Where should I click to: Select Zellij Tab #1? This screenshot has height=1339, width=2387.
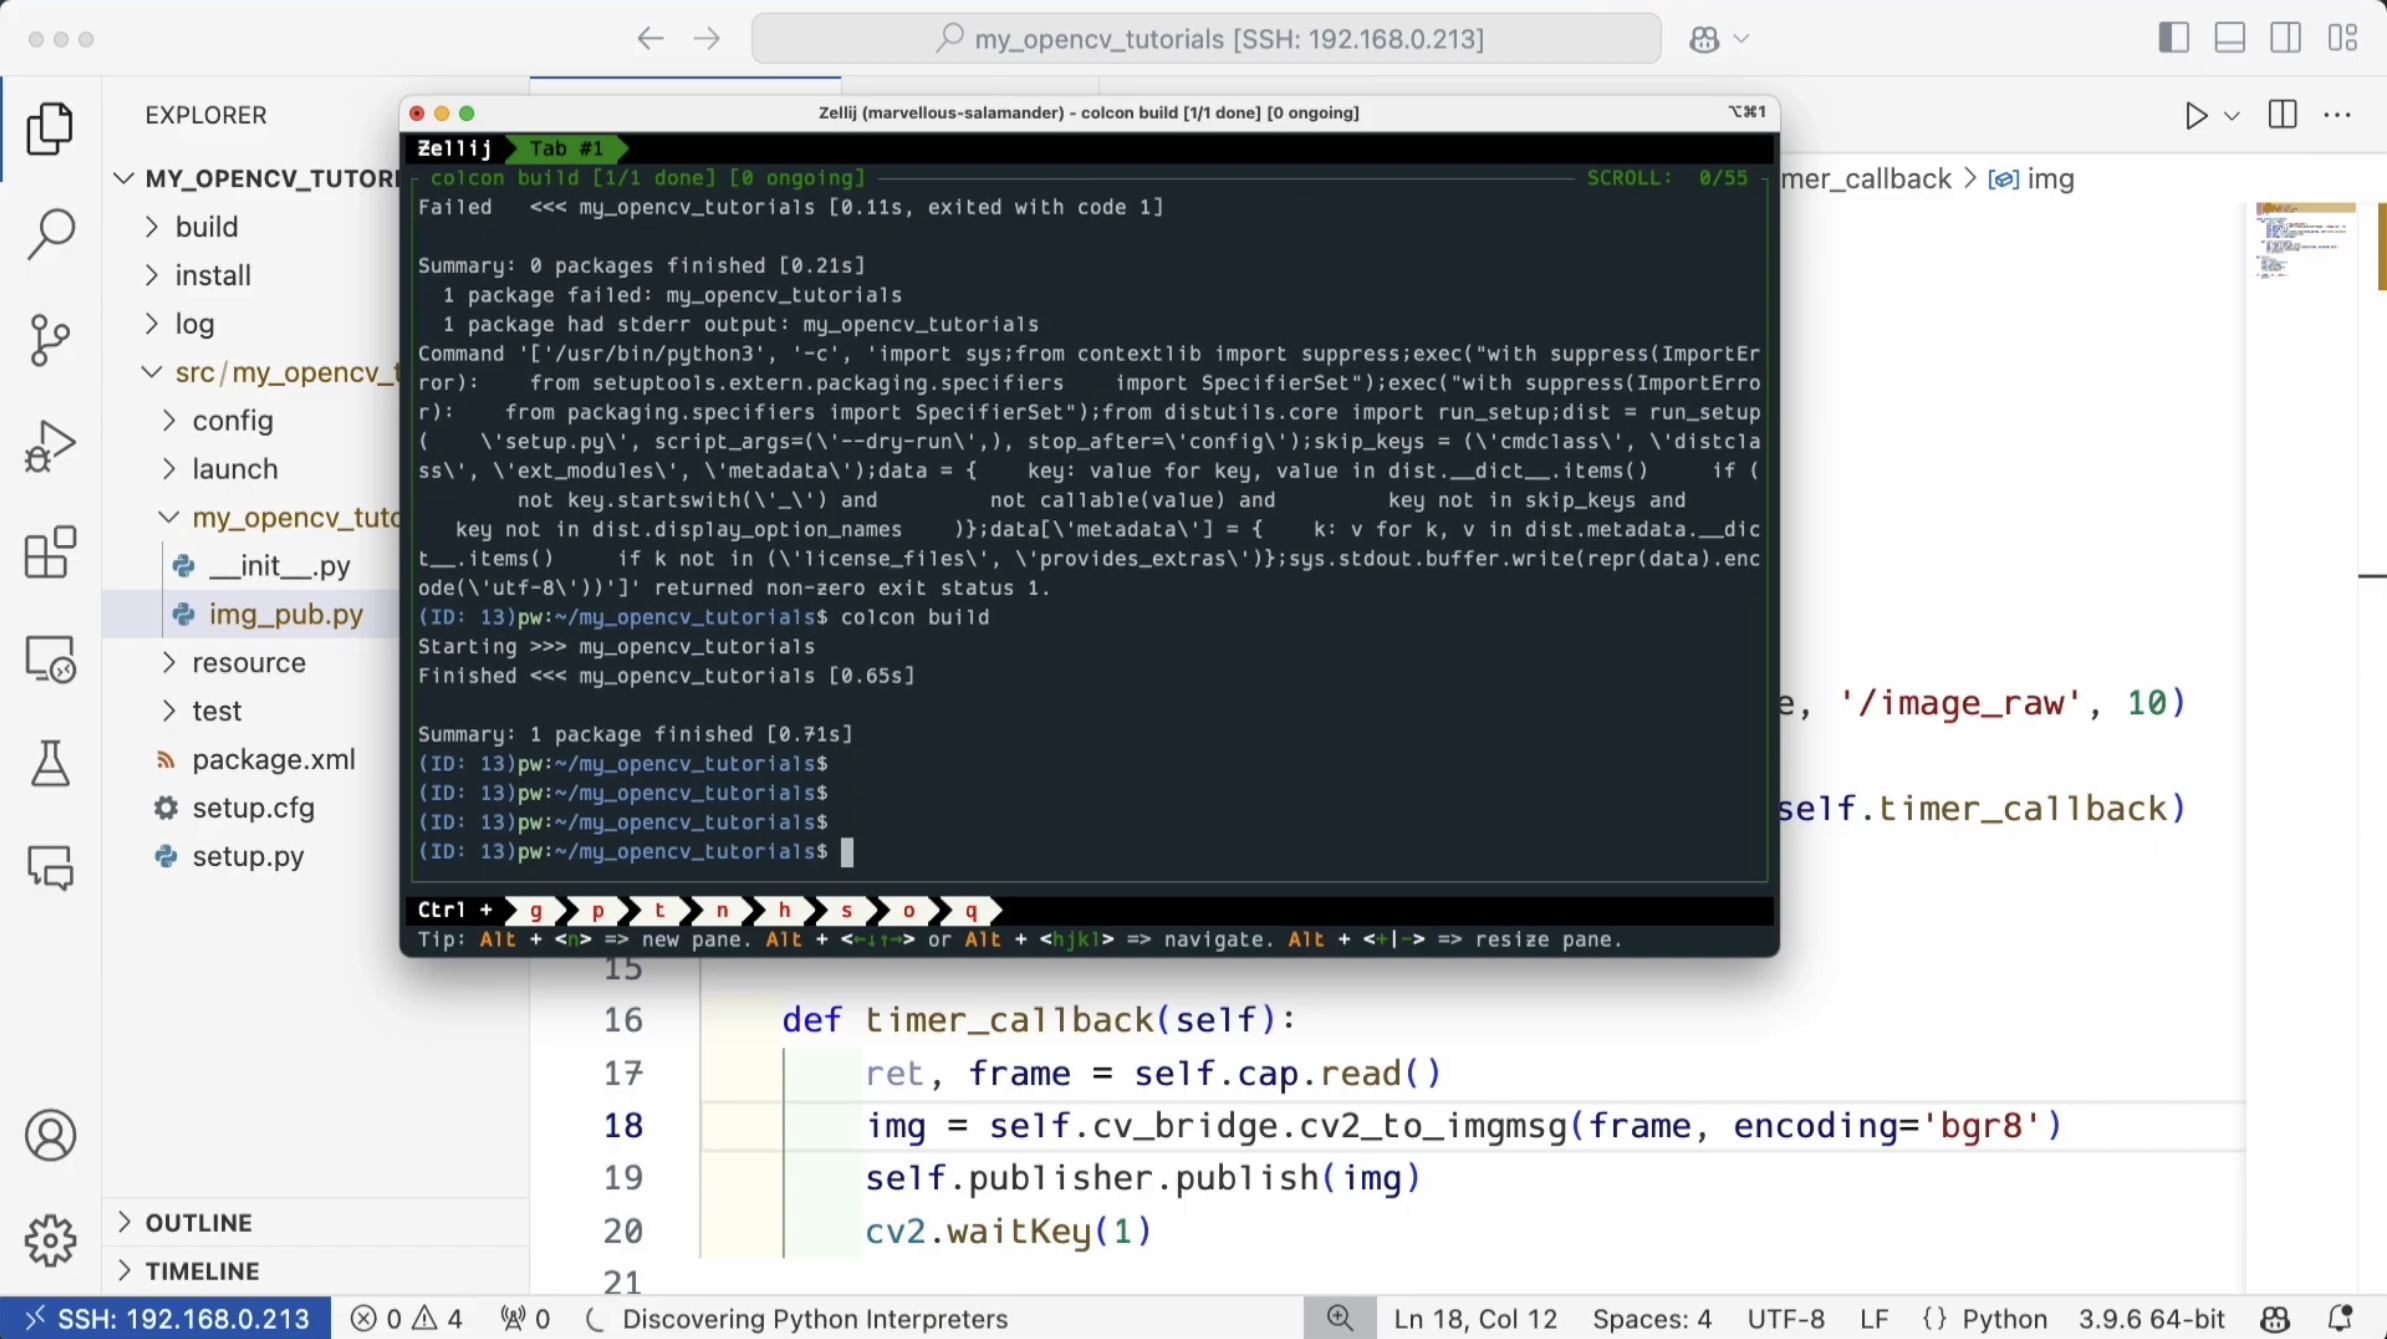tap(566, 149)
